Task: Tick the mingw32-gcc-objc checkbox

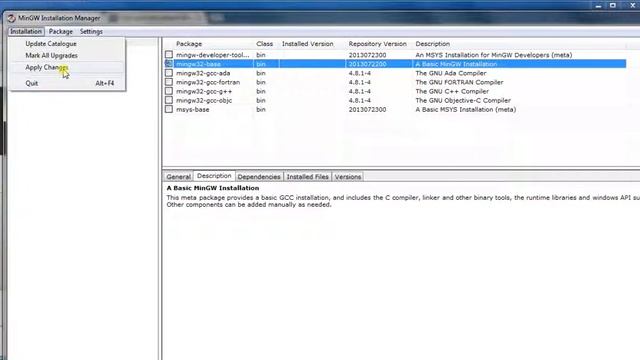Action: pos(169,100)
